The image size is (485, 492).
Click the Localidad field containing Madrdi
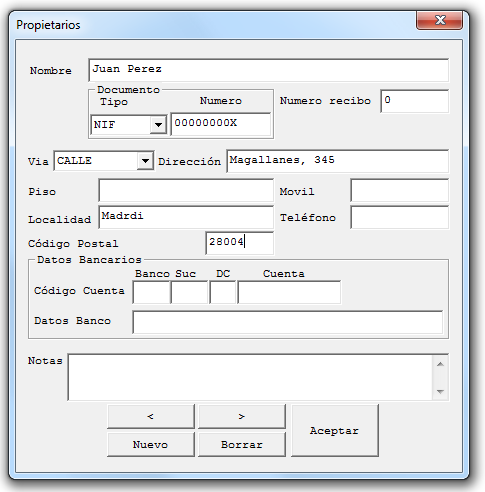pos(186,217)
